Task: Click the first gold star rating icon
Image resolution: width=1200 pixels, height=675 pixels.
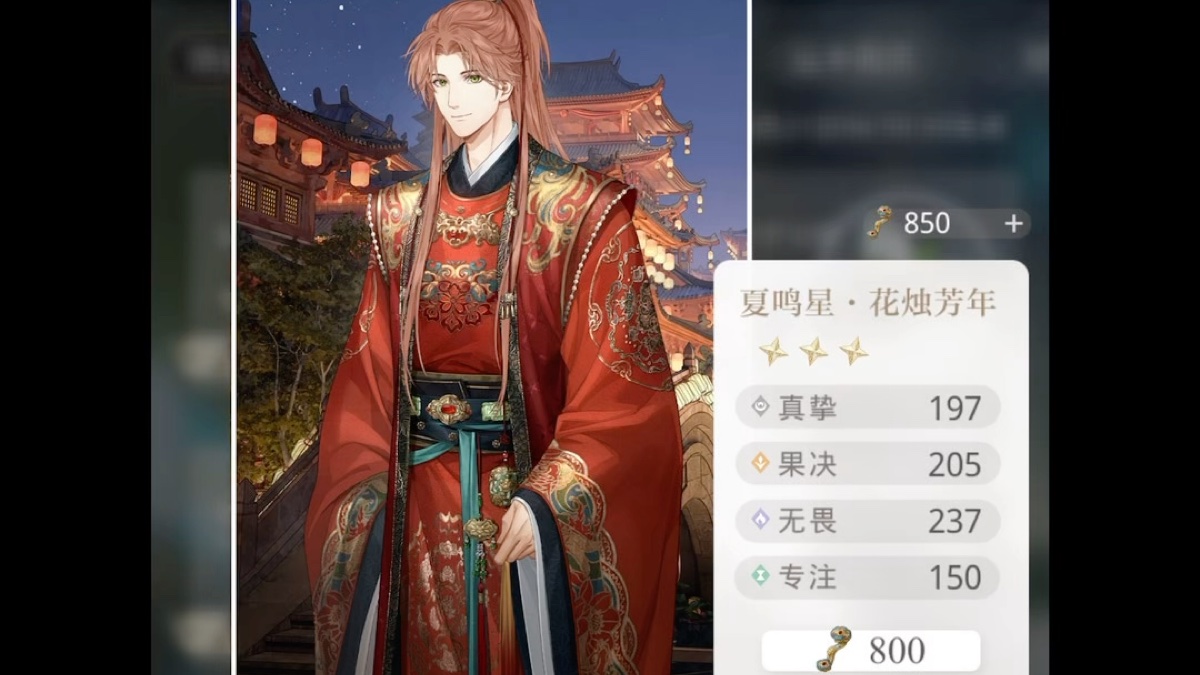Action: (772, 351)
